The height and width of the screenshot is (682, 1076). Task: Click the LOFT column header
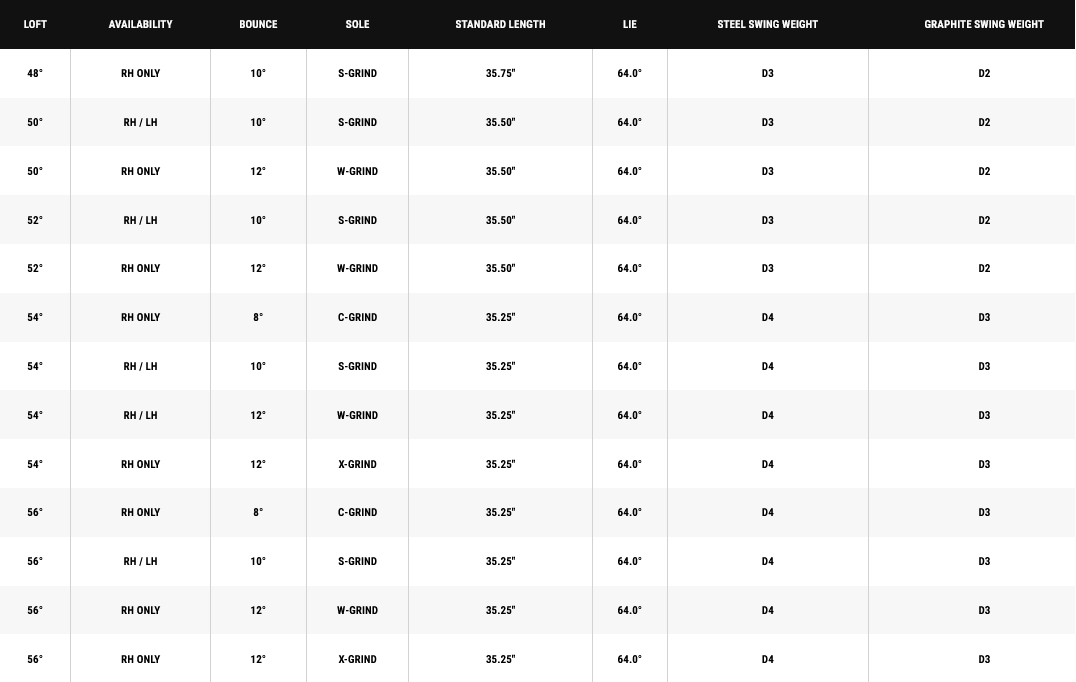[35, 24]
